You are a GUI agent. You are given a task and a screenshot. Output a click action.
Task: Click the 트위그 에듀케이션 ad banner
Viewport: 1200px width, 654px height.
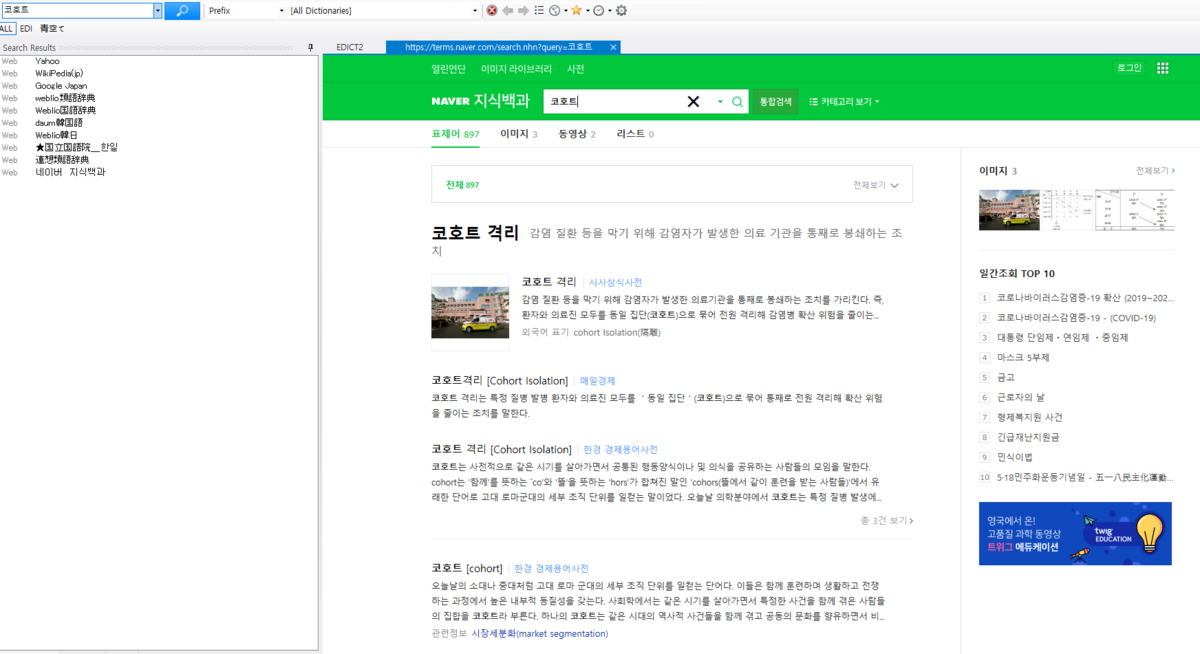[1075, 533]
